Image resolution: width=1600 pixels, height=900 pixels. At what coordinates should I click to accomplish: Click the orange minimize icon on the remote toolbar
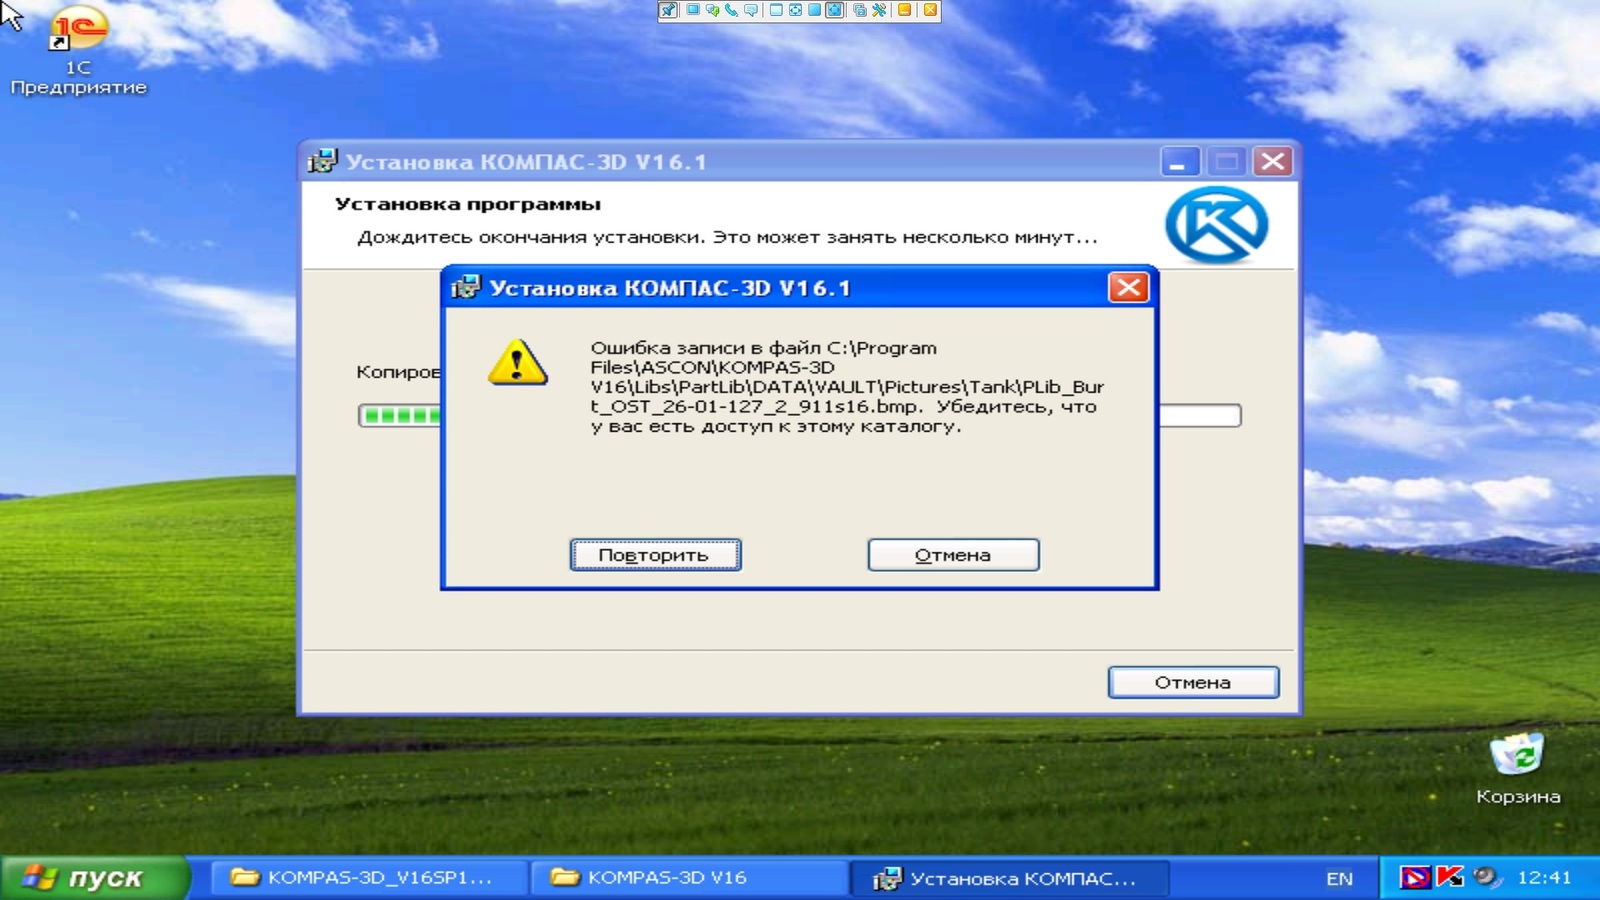(x=904, y=10)
